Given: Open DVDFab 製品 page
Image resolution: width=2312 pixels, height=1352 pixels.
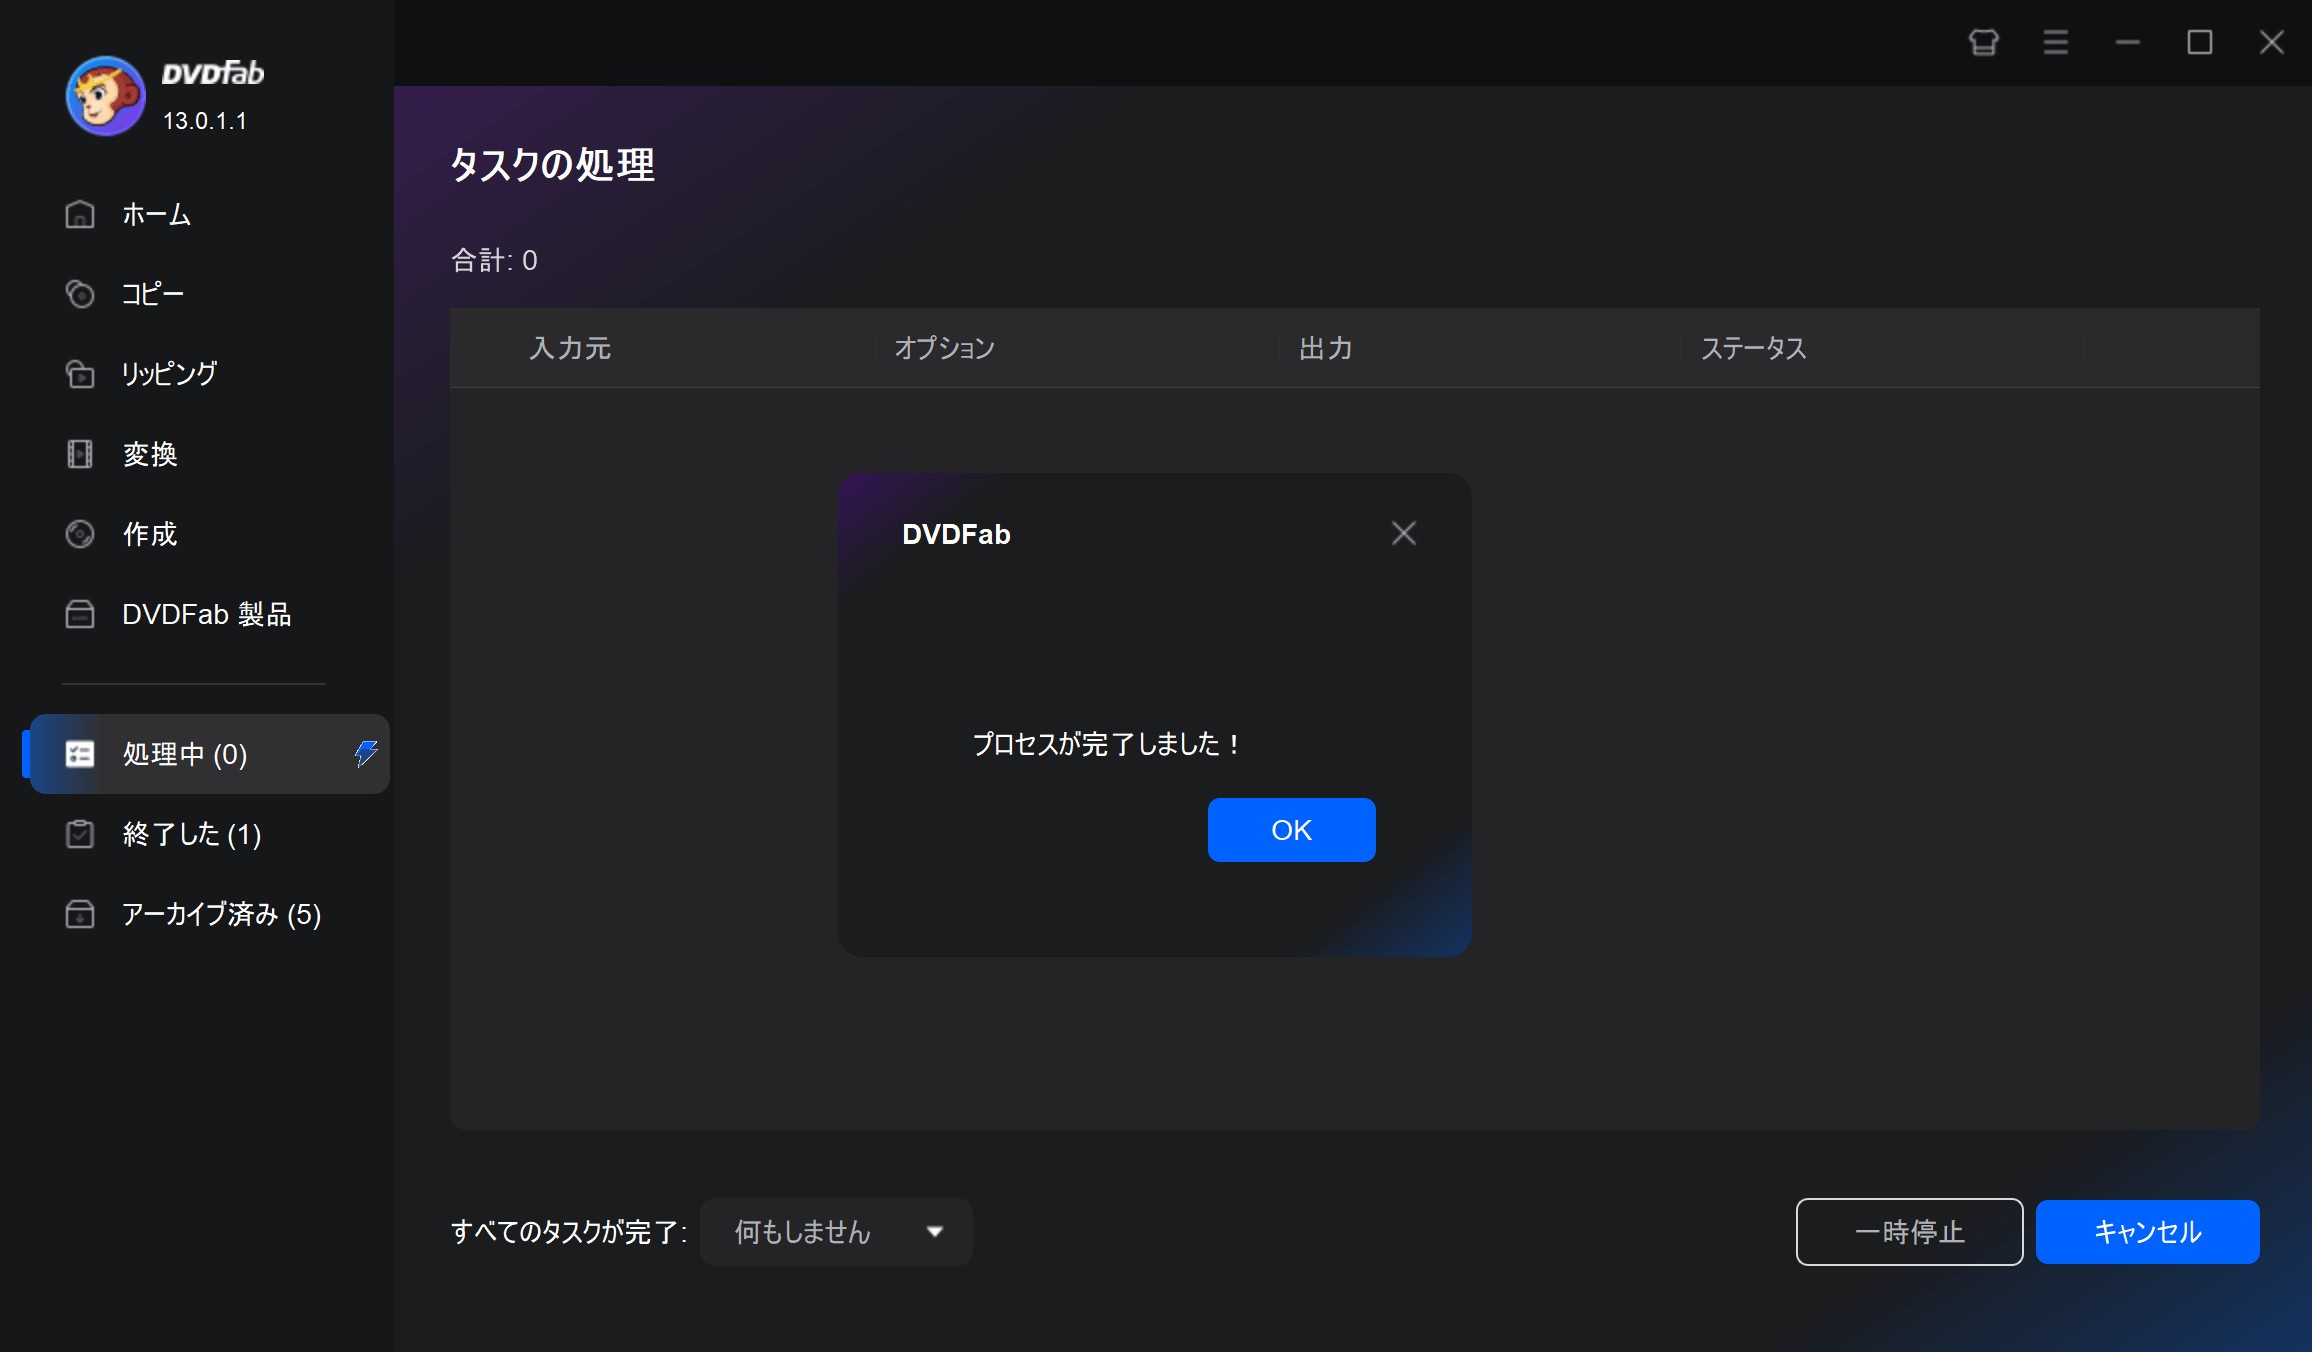Looking at the screenshot, I should click(207, 614).
